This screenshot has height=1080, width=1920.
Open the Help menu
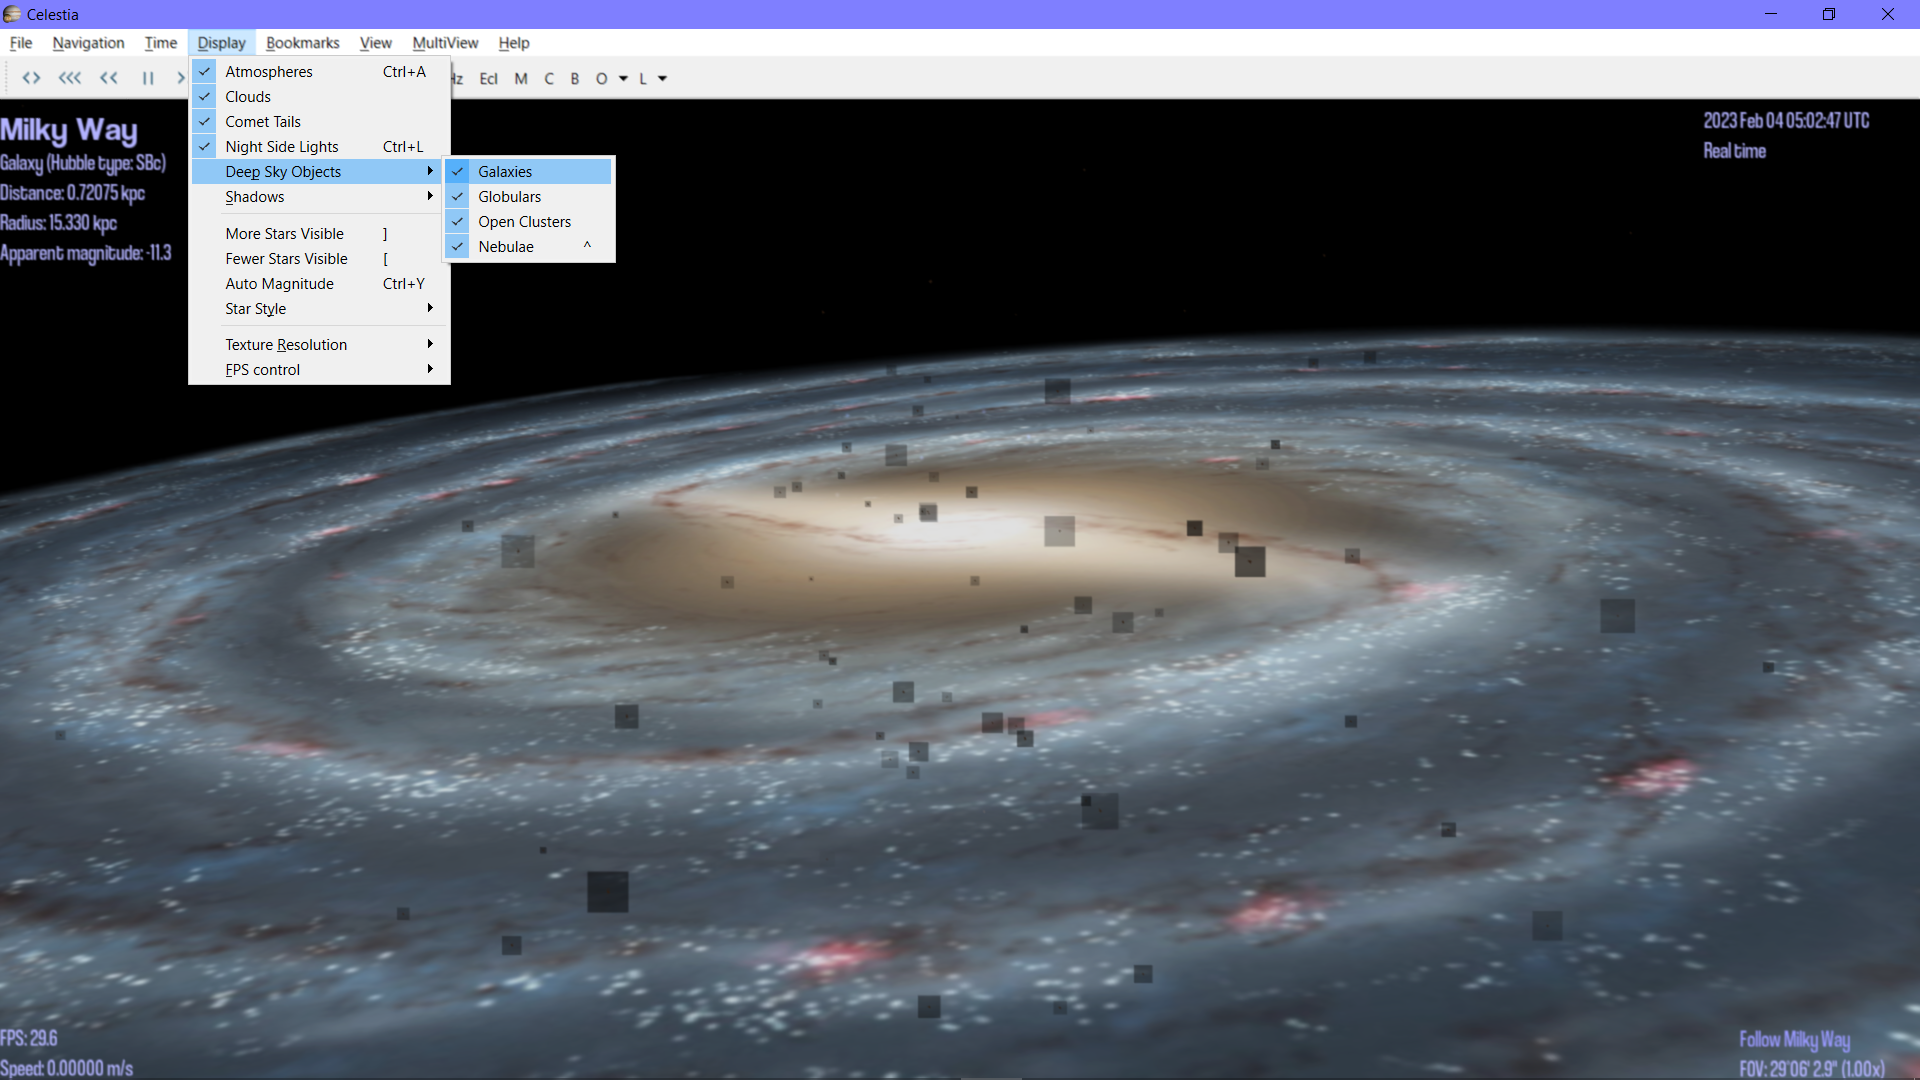pos(514,42)
